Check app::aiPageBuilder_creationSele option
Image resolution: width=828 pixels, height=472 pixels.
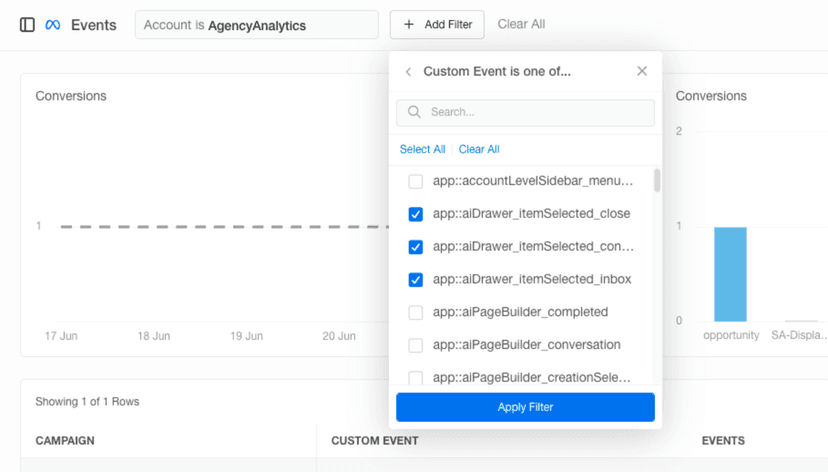click(416, 377)
